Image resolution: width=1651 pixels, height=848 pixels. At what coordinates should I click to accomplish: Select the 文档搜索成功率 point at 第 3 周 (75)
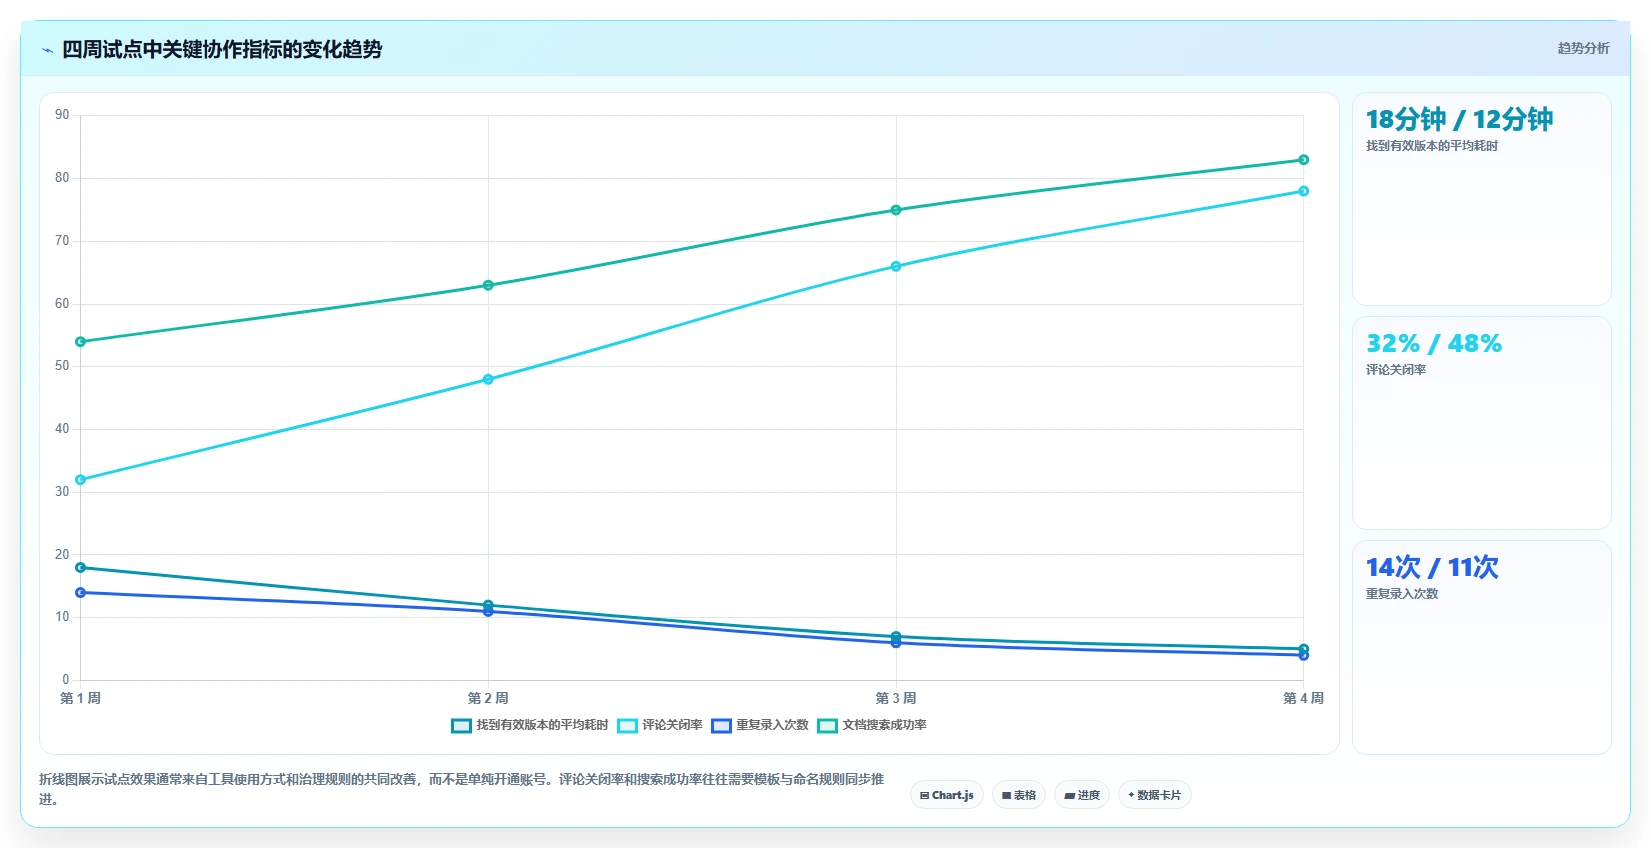click(x=896, y=210)
